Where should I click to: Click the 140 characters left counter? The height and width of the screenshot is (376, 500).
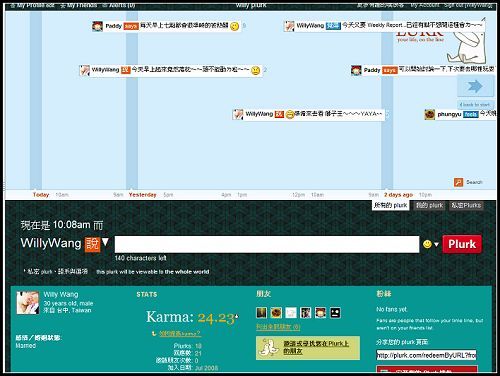(x=140, y=258)
